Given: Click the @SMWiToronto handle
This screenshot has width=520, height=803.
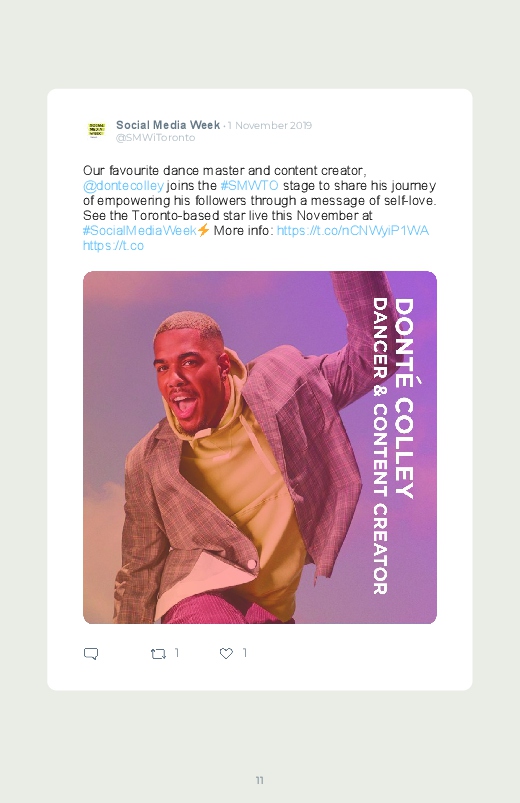Looking at the screenshot, I should click(x=156, y=138).
